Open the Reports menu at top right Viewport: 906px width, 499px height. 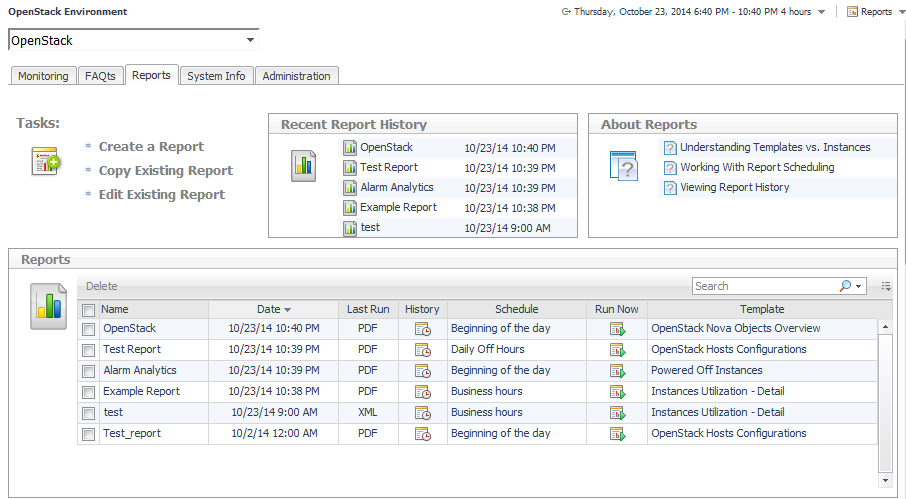click(x=869, y=12)
